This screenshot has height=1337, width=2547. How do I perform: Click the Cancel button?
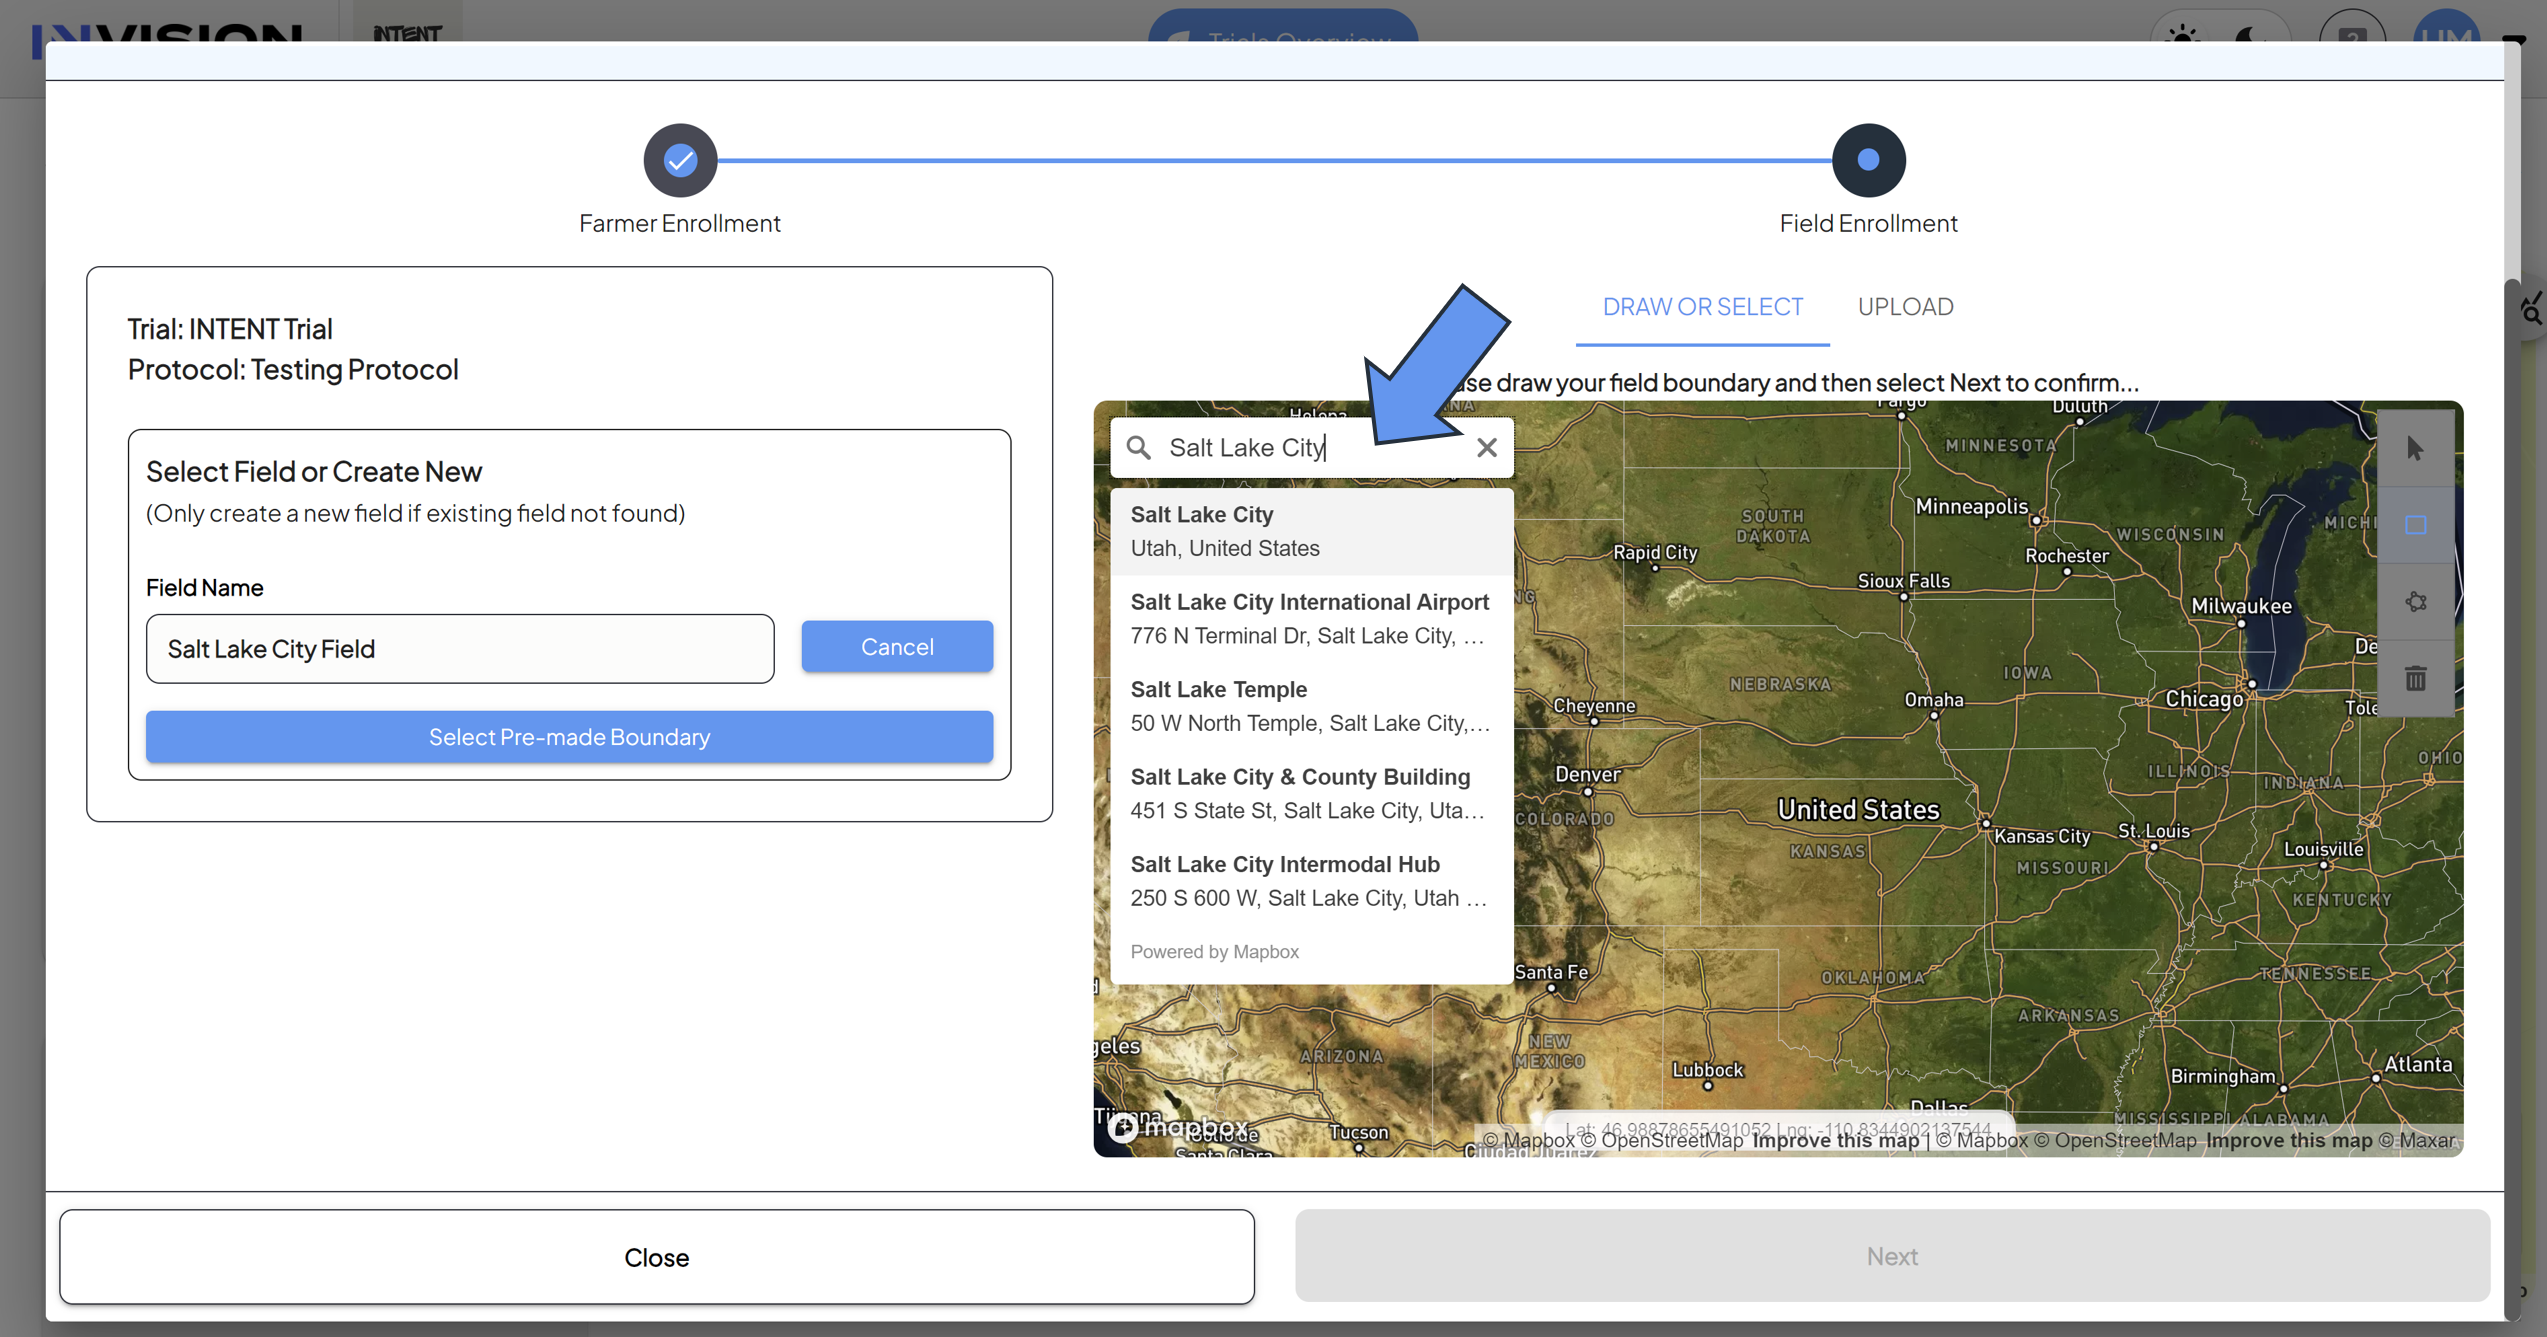click(x=897, y=647)
